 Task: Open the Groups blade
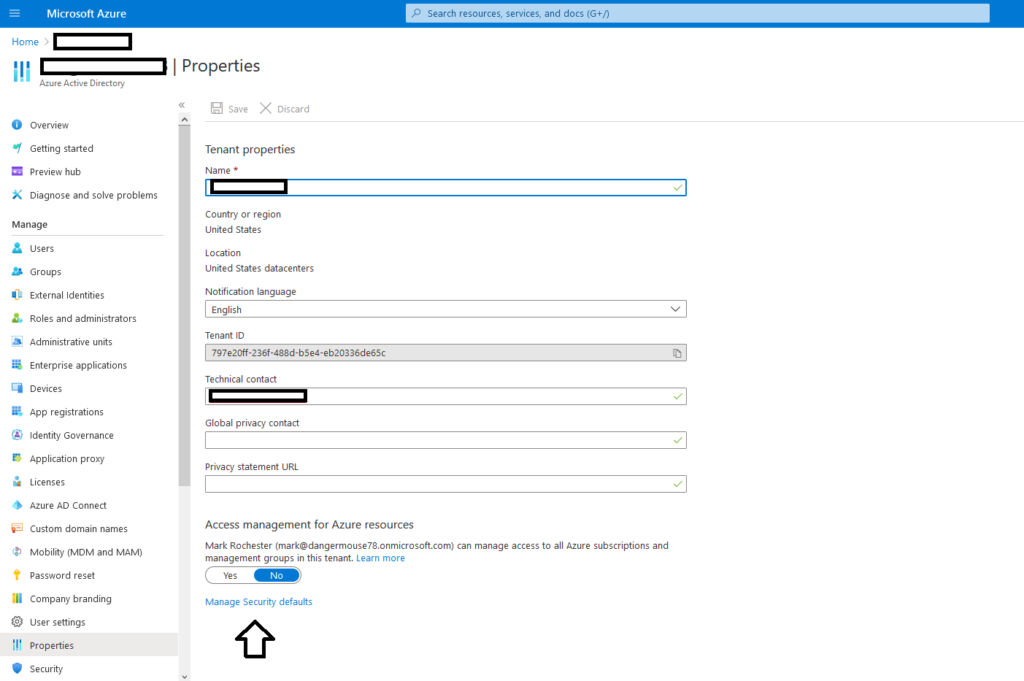pos(45,272)
